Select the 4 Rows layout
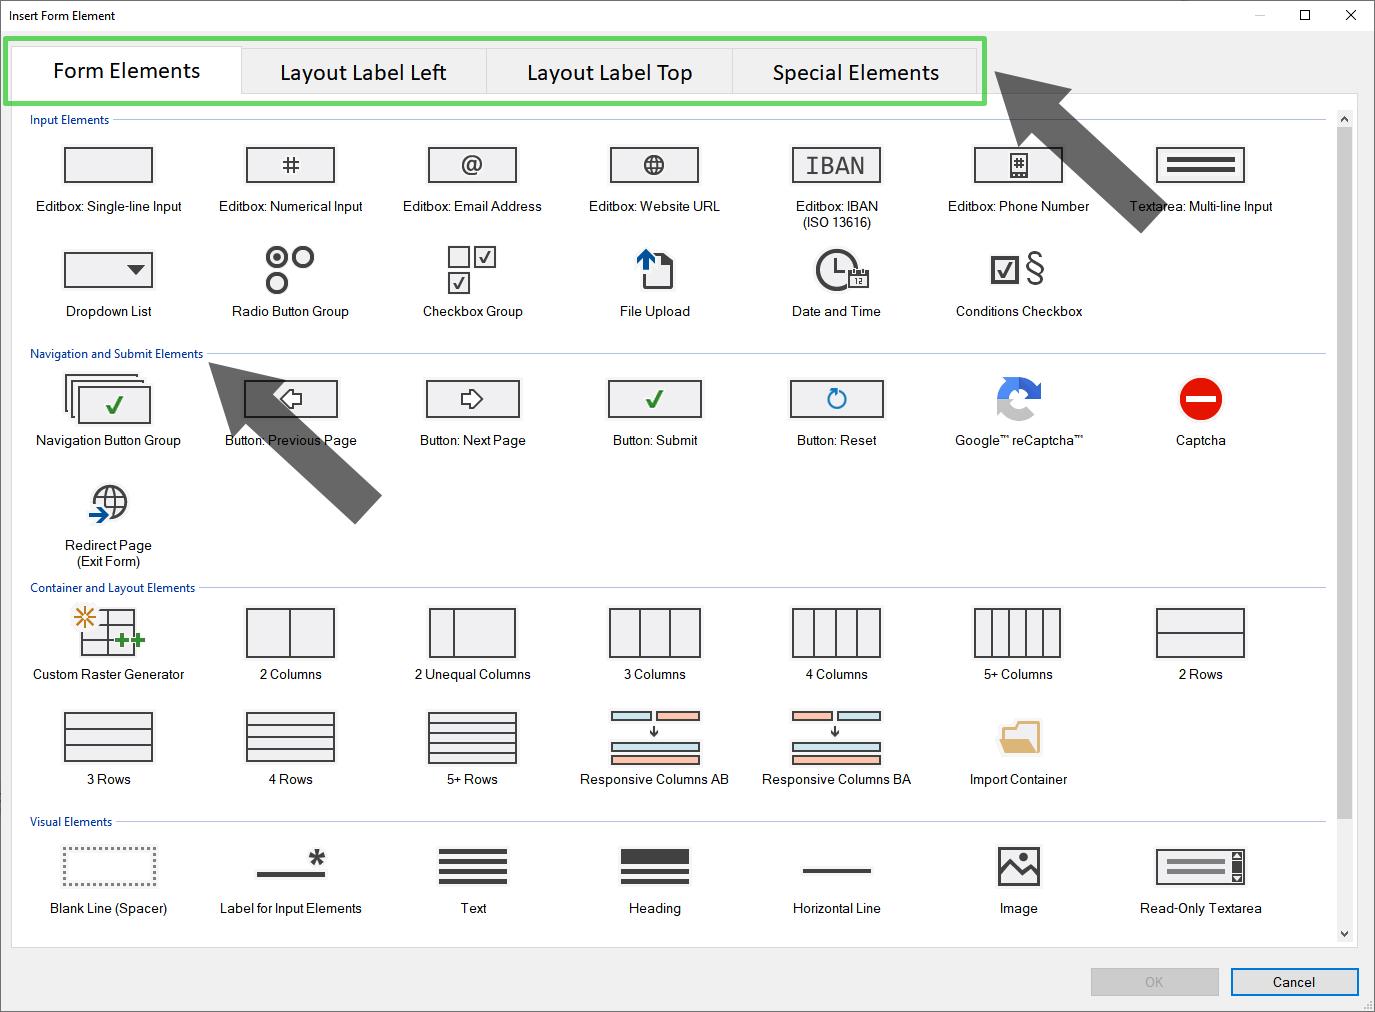 click(290, 749)
